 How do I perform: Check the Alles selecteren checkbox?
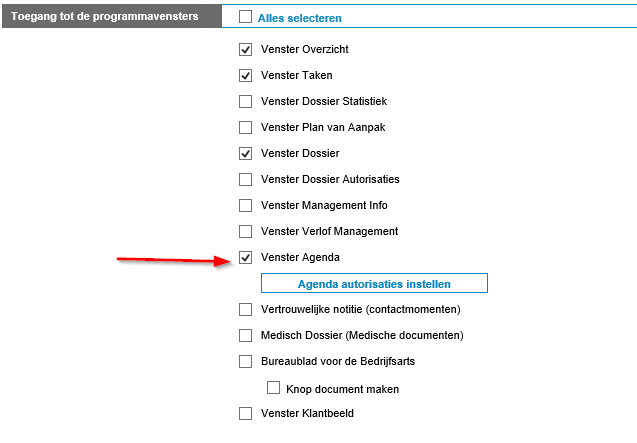pyautogui.click(x=245, y=17)
